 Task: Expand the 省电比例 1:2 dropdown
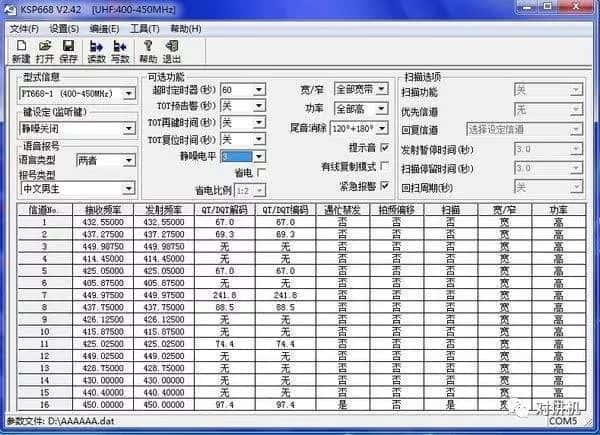coord(260,190)
